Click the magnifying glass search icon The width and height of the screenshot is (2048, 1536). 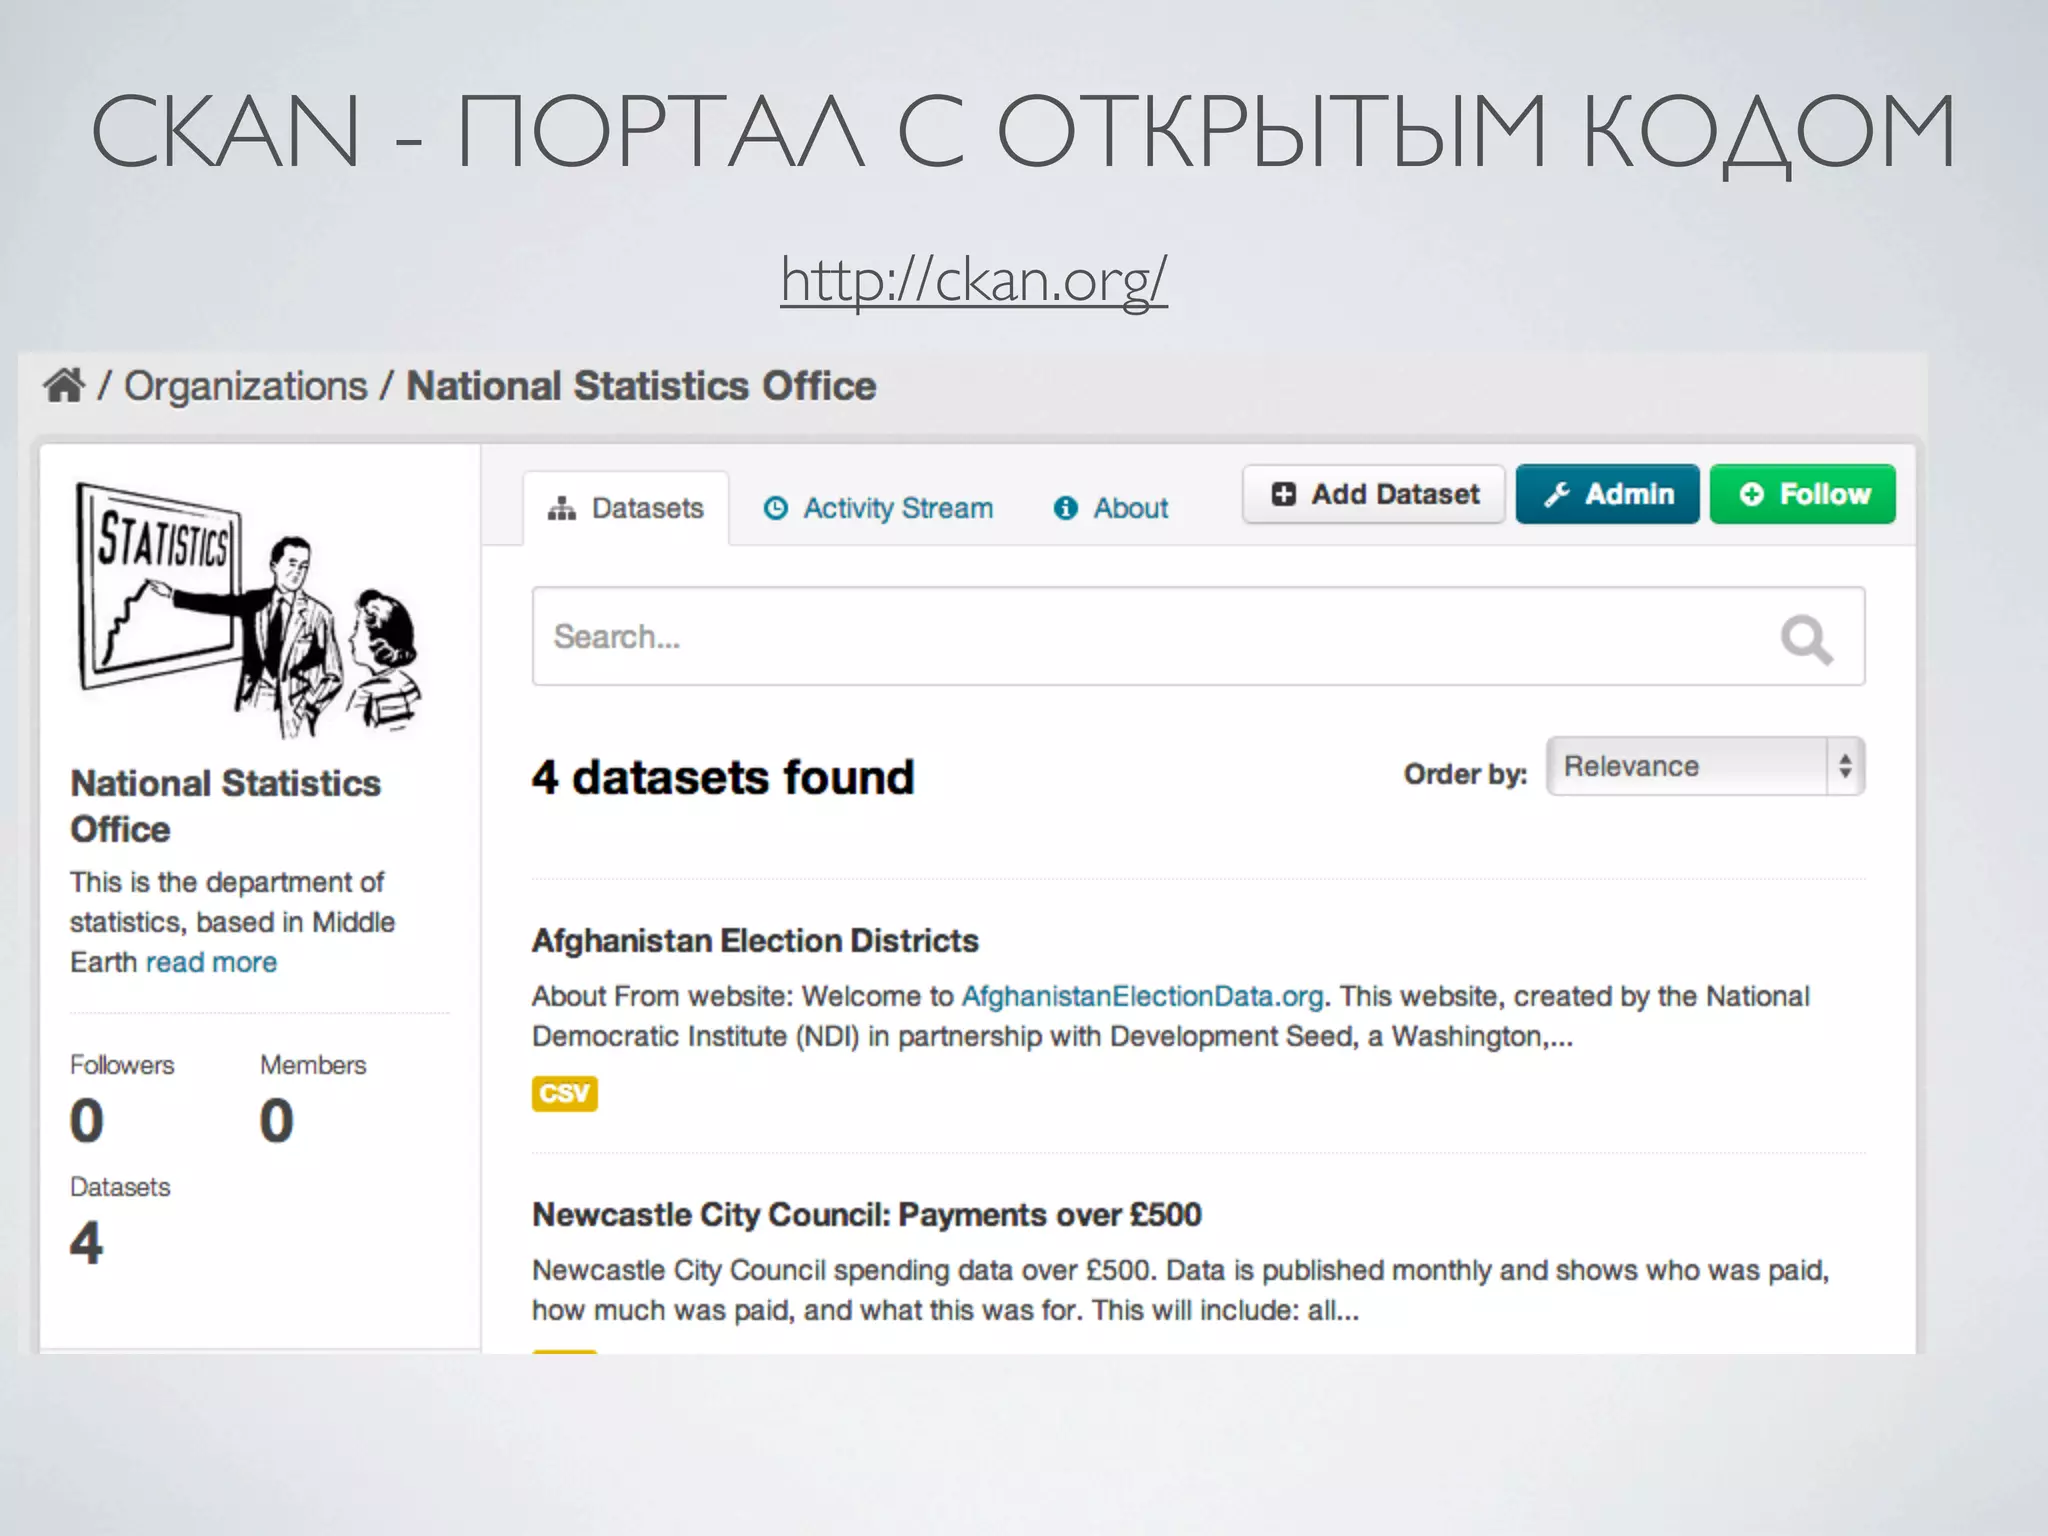tap(1806, 639)
